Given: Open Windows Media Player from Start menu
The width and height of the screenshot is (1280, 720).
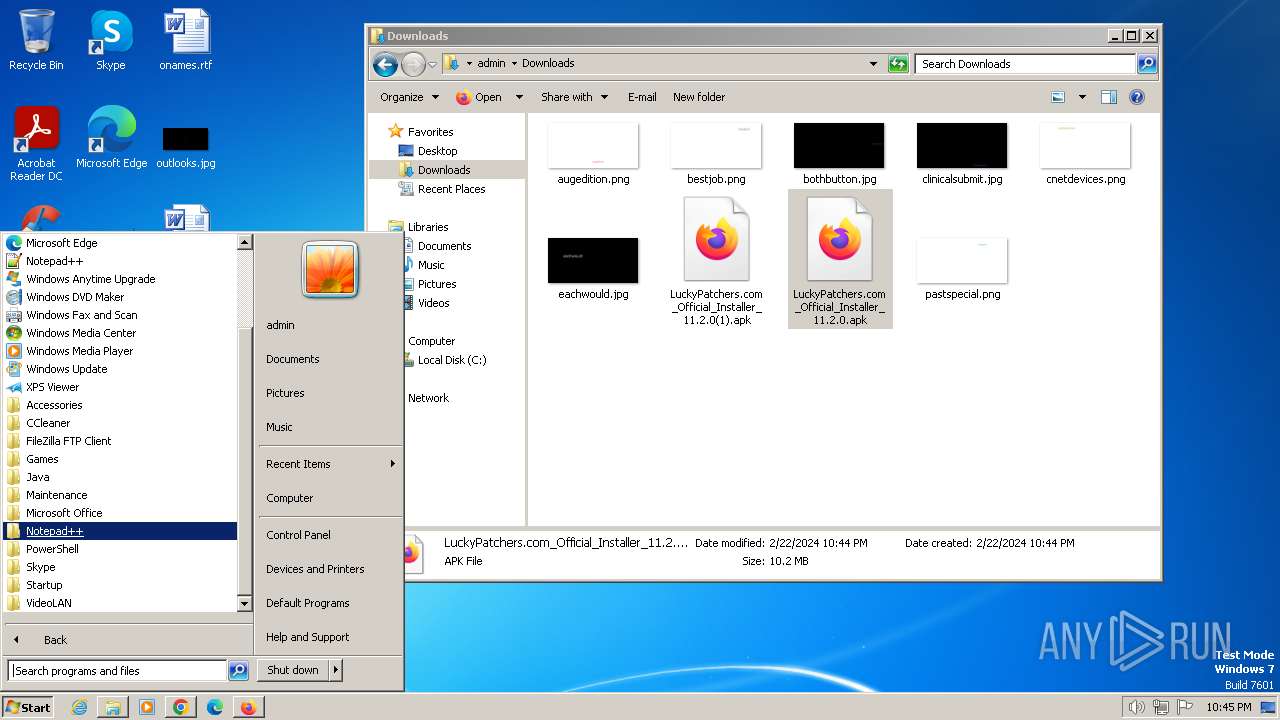Looking at the screenshot, I should pyautogui.click(x=79, y=351).
